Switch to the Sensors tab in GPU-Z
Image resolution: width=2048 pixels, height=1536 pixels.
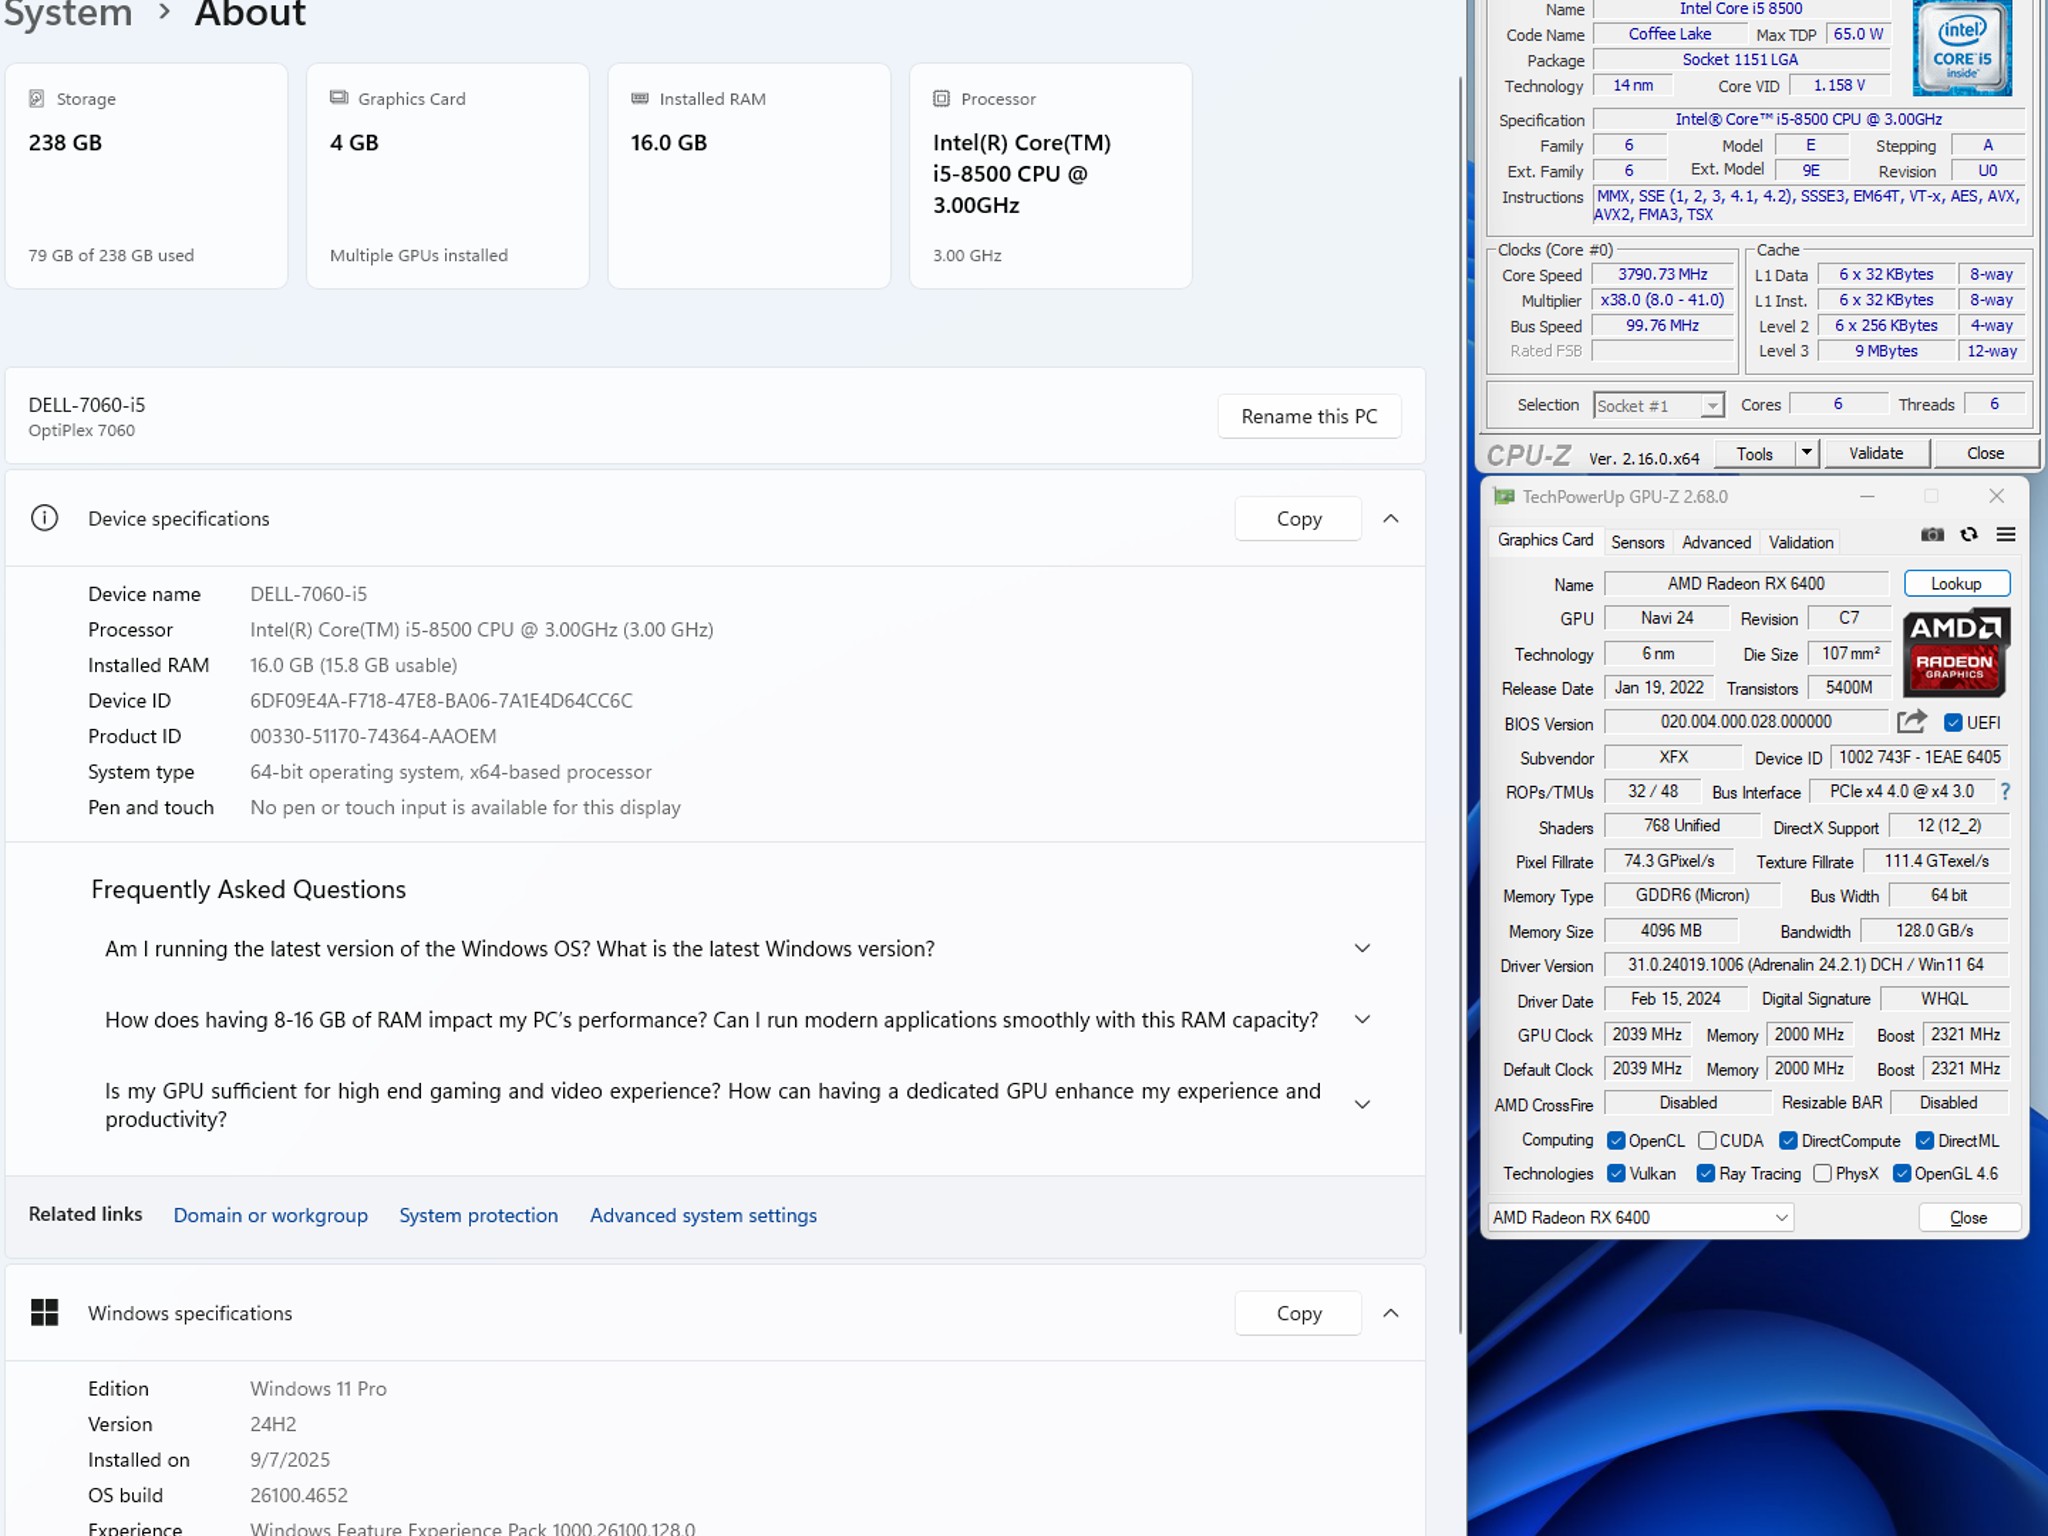(1637, 542)
